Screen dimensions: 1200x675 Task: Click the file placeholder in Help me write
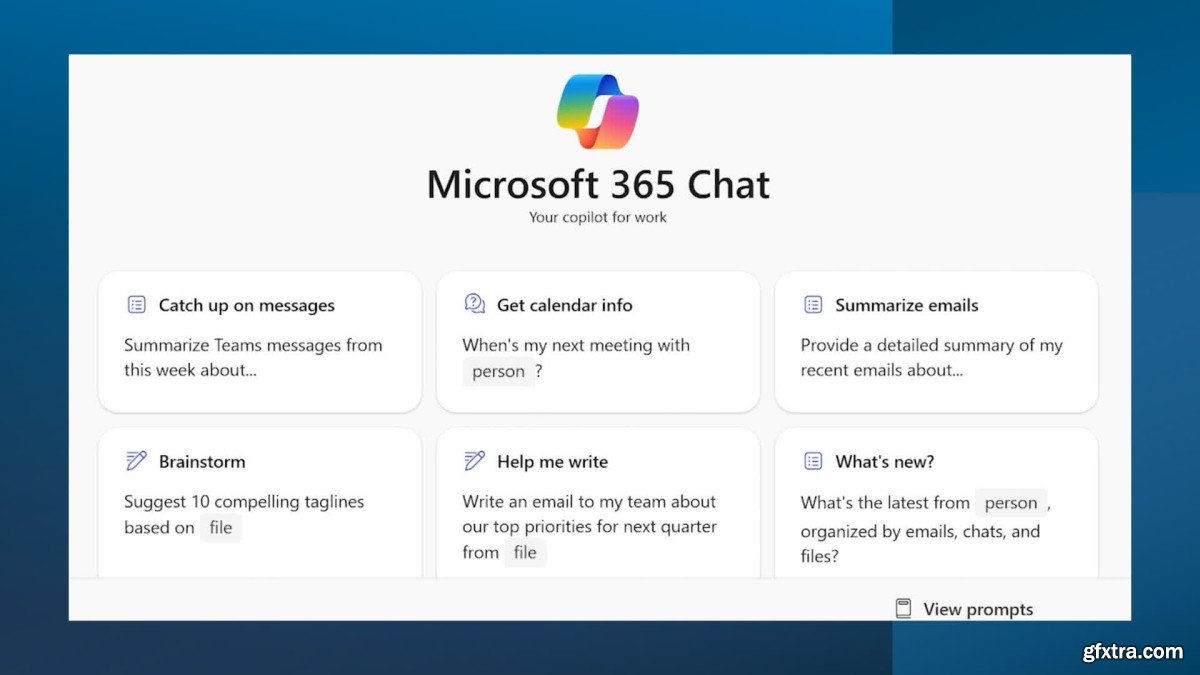point(525,552)
